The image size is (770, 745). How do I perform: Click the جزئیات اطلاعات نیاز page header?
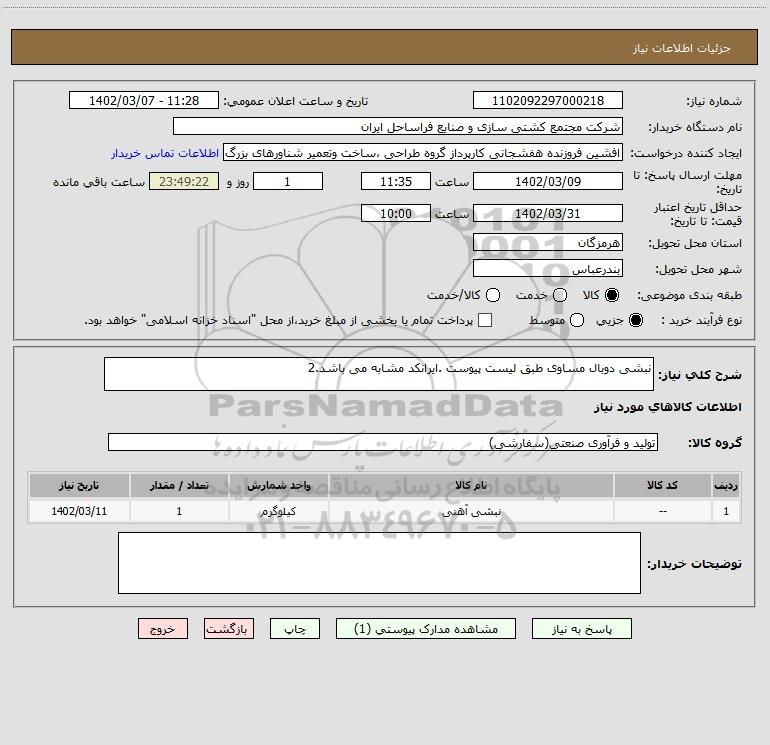pyautogui.click(x=682, y=48)
